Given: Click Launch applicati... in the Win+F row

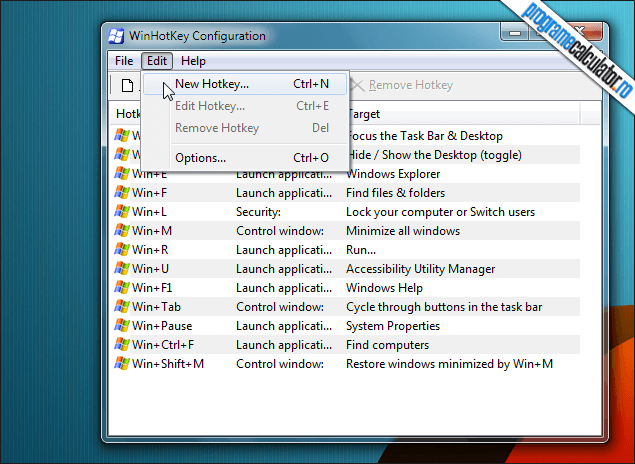Looking at the screenshot, I should pos(284,193).
